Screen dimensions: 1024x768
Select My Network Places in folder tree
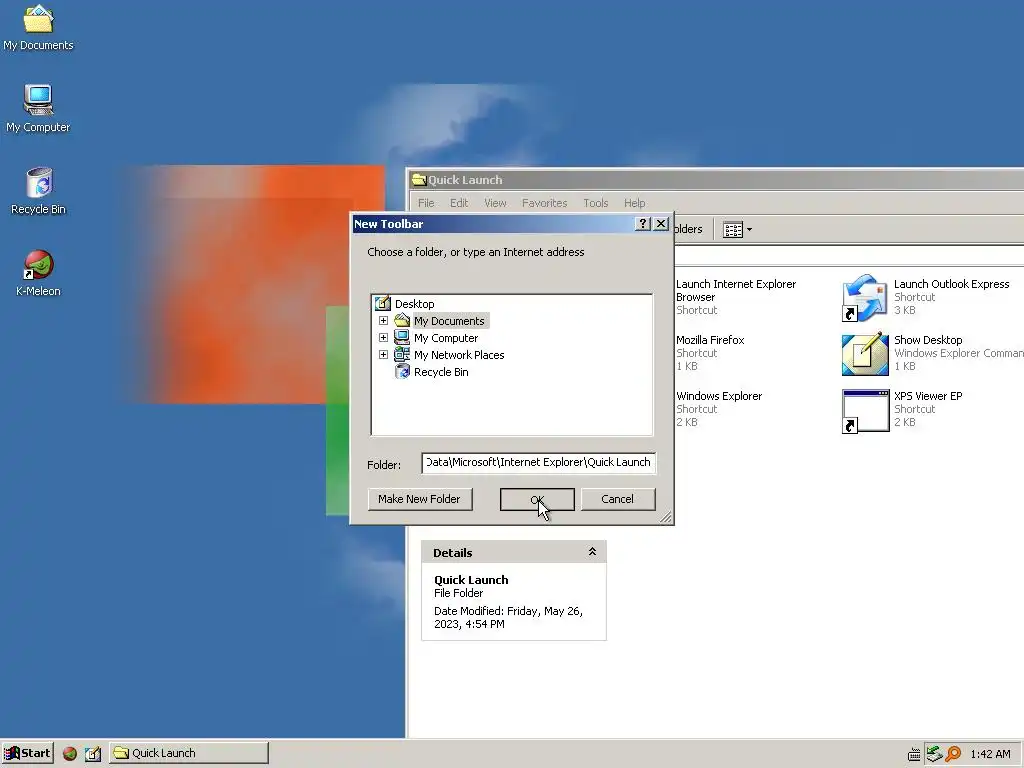tap(459, 355)
